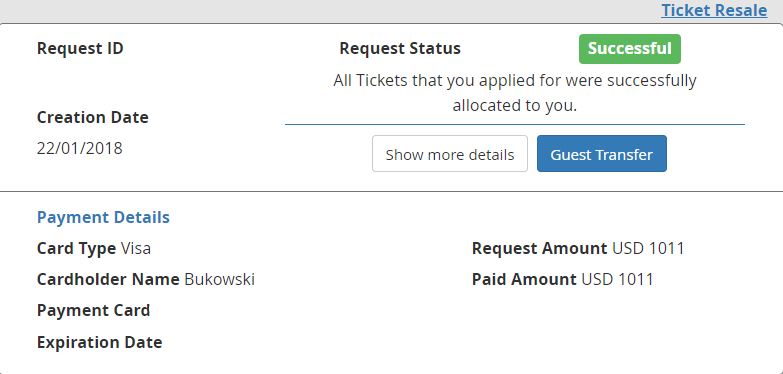Click the Request Status label
The width and height of the screenshot is (783, 374).
pos(400,48)
